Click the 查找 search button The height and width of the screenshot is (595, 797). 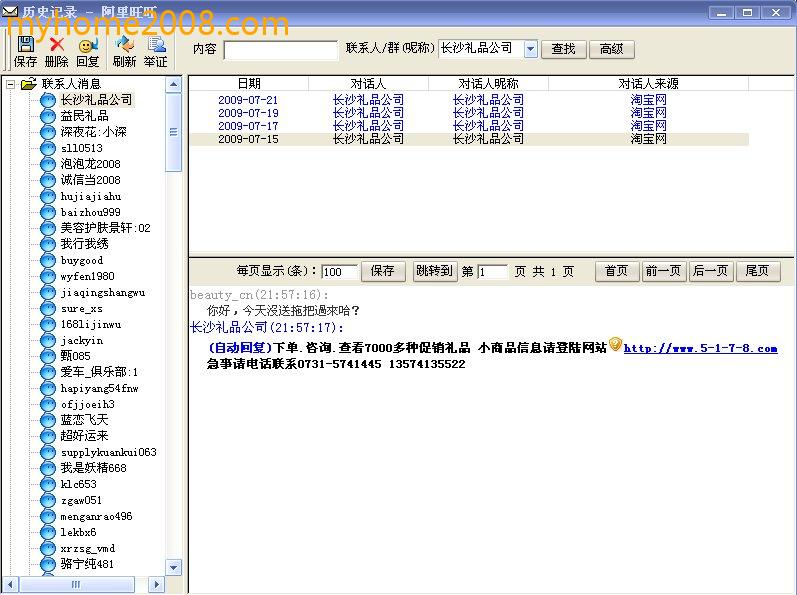tap(564, 49)
